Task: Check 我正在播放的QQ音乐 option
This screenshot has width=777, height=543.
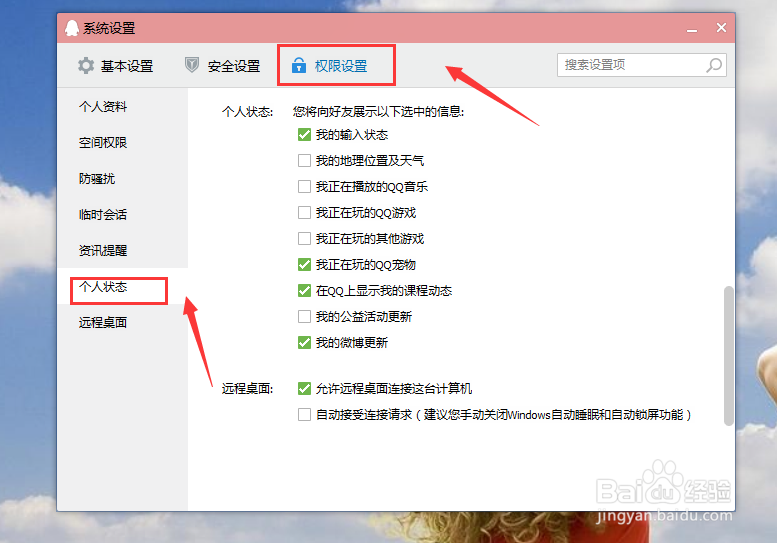Action: click(x=304, y=187)
